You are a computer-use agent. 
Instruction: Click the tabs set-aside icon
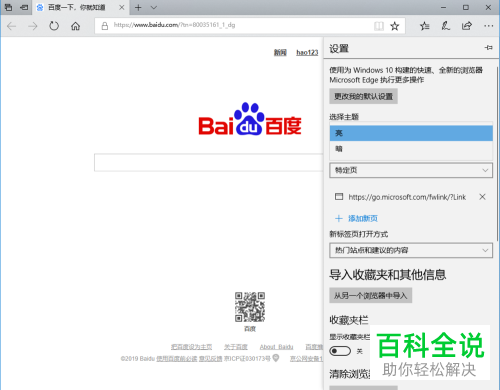pyautogui.click(x=8, y=7)
